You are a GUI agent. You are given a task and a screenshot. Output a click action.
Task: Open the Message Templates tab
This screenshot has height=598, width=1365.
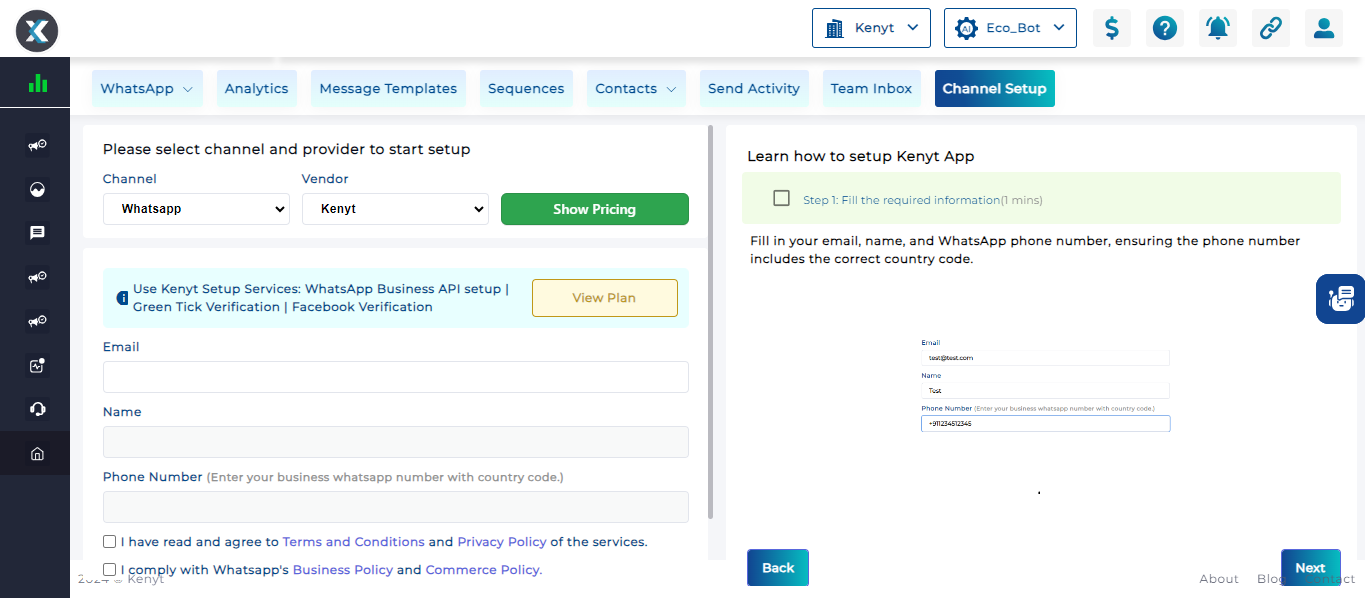388,88
